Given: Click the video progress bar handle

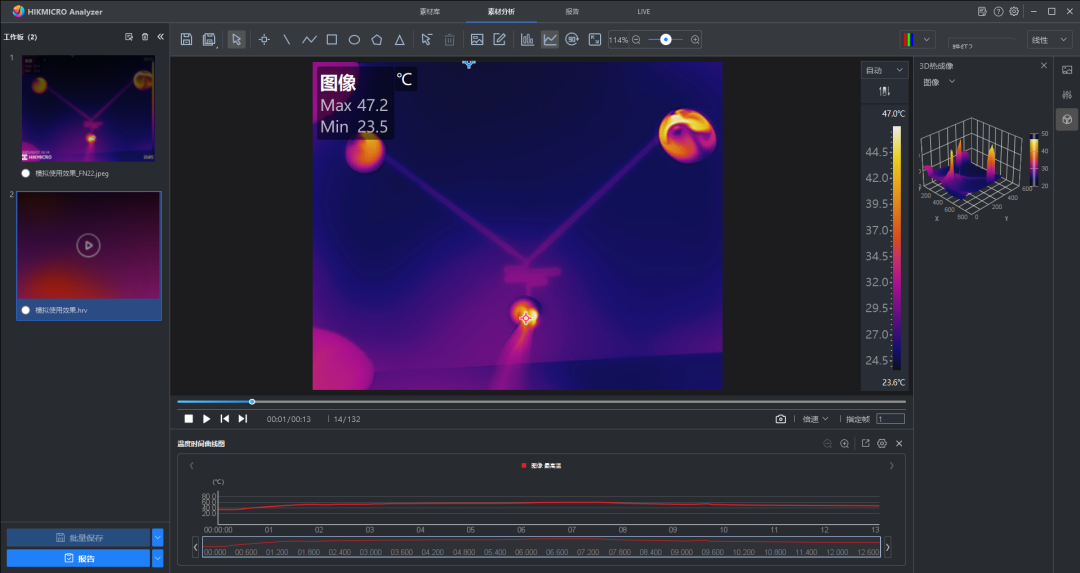Looking at the screenshot, I should click(x=252, y=402).
